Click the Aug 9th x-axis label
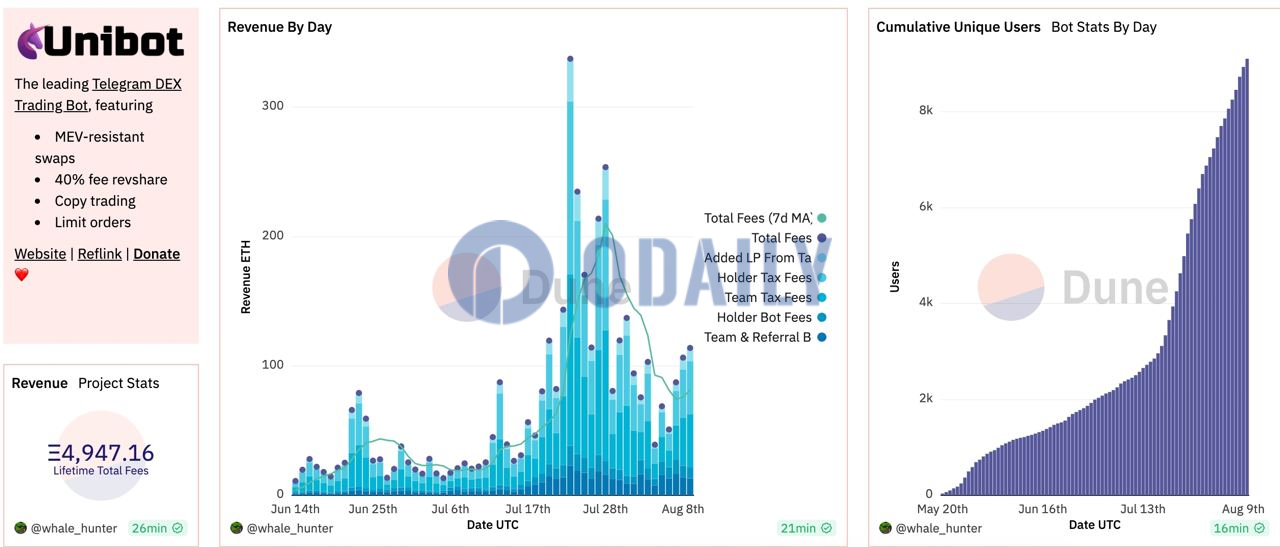The image size is (1280, 547). pyautogui.click(x=1243, y=509)
